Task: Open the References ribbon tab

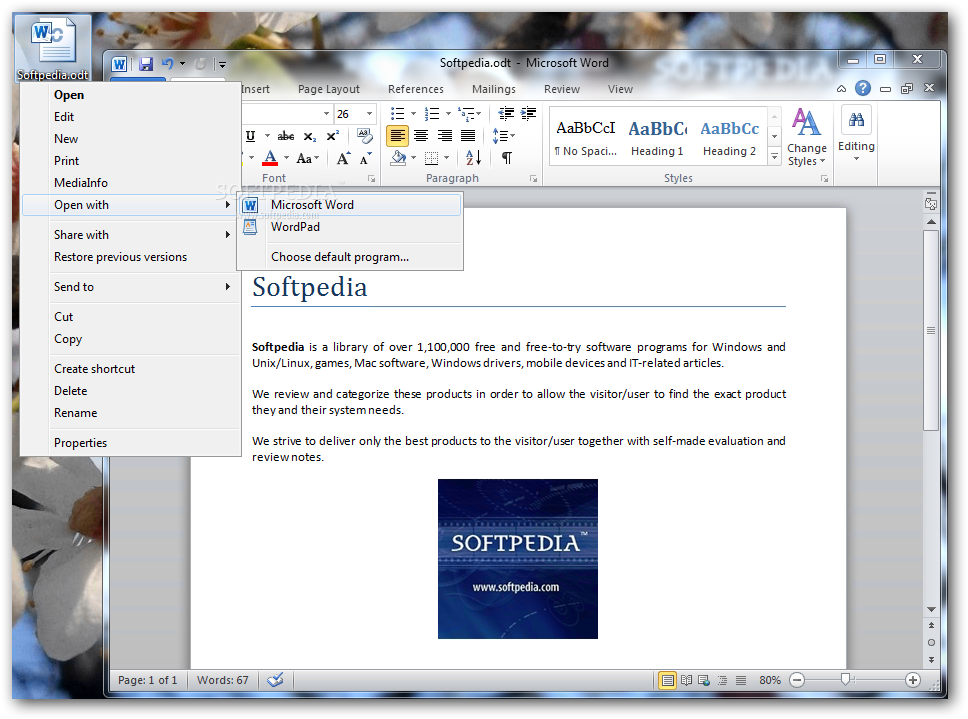Action: pos(415,89)
